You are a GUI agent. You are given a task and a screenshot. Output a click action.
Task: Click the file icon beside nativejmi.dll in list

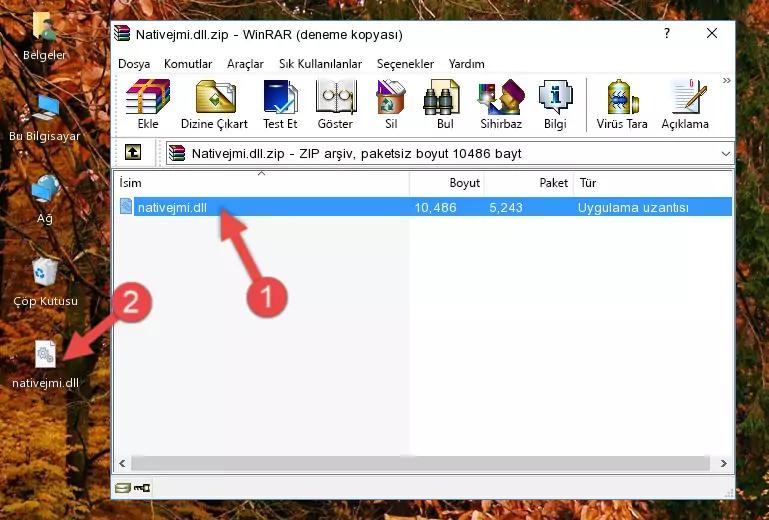click(x=126, y=207)
